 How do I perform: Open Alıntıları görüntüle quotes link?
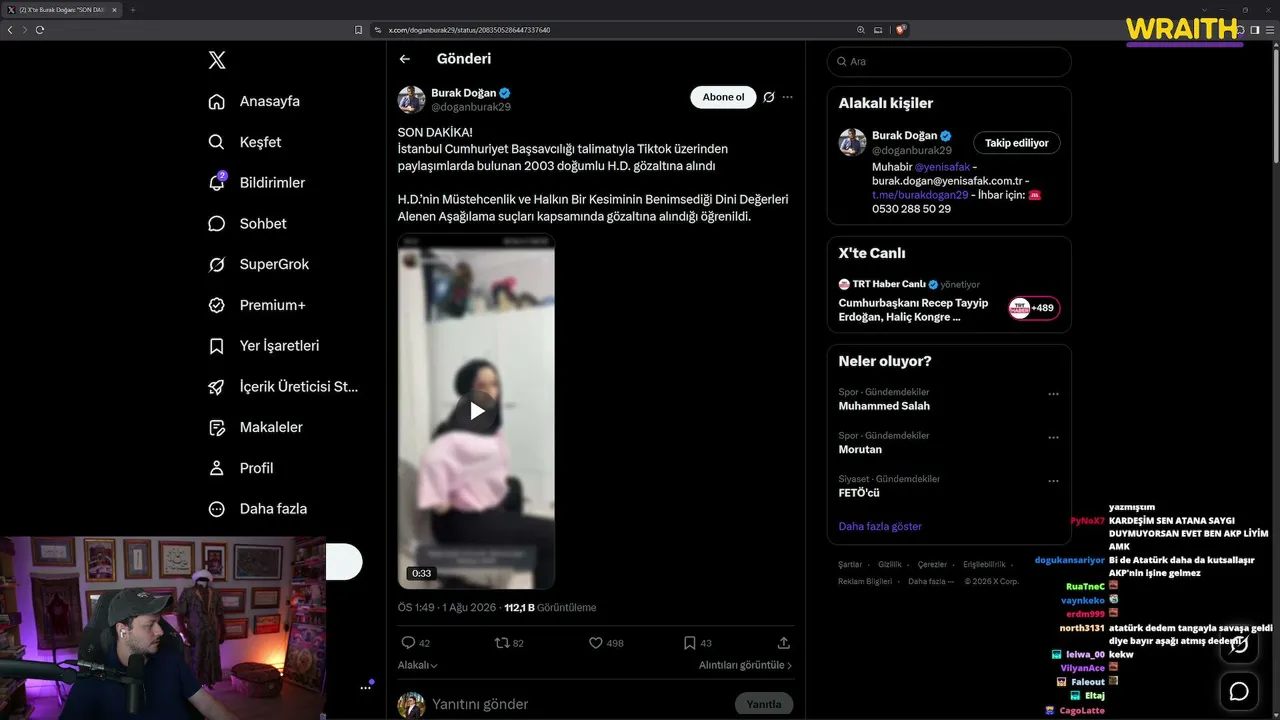pos(745,665)
